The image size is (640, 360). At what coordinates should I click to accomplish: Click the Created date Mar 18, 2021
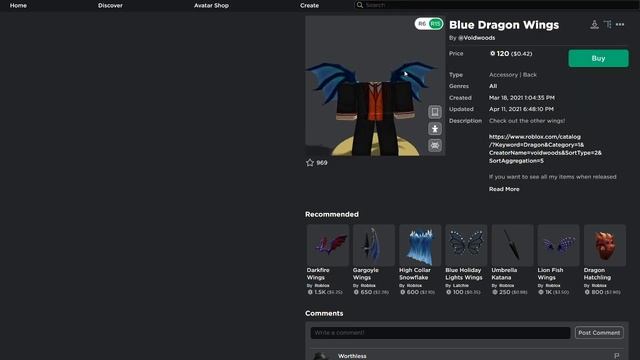[x=522, y=98]
